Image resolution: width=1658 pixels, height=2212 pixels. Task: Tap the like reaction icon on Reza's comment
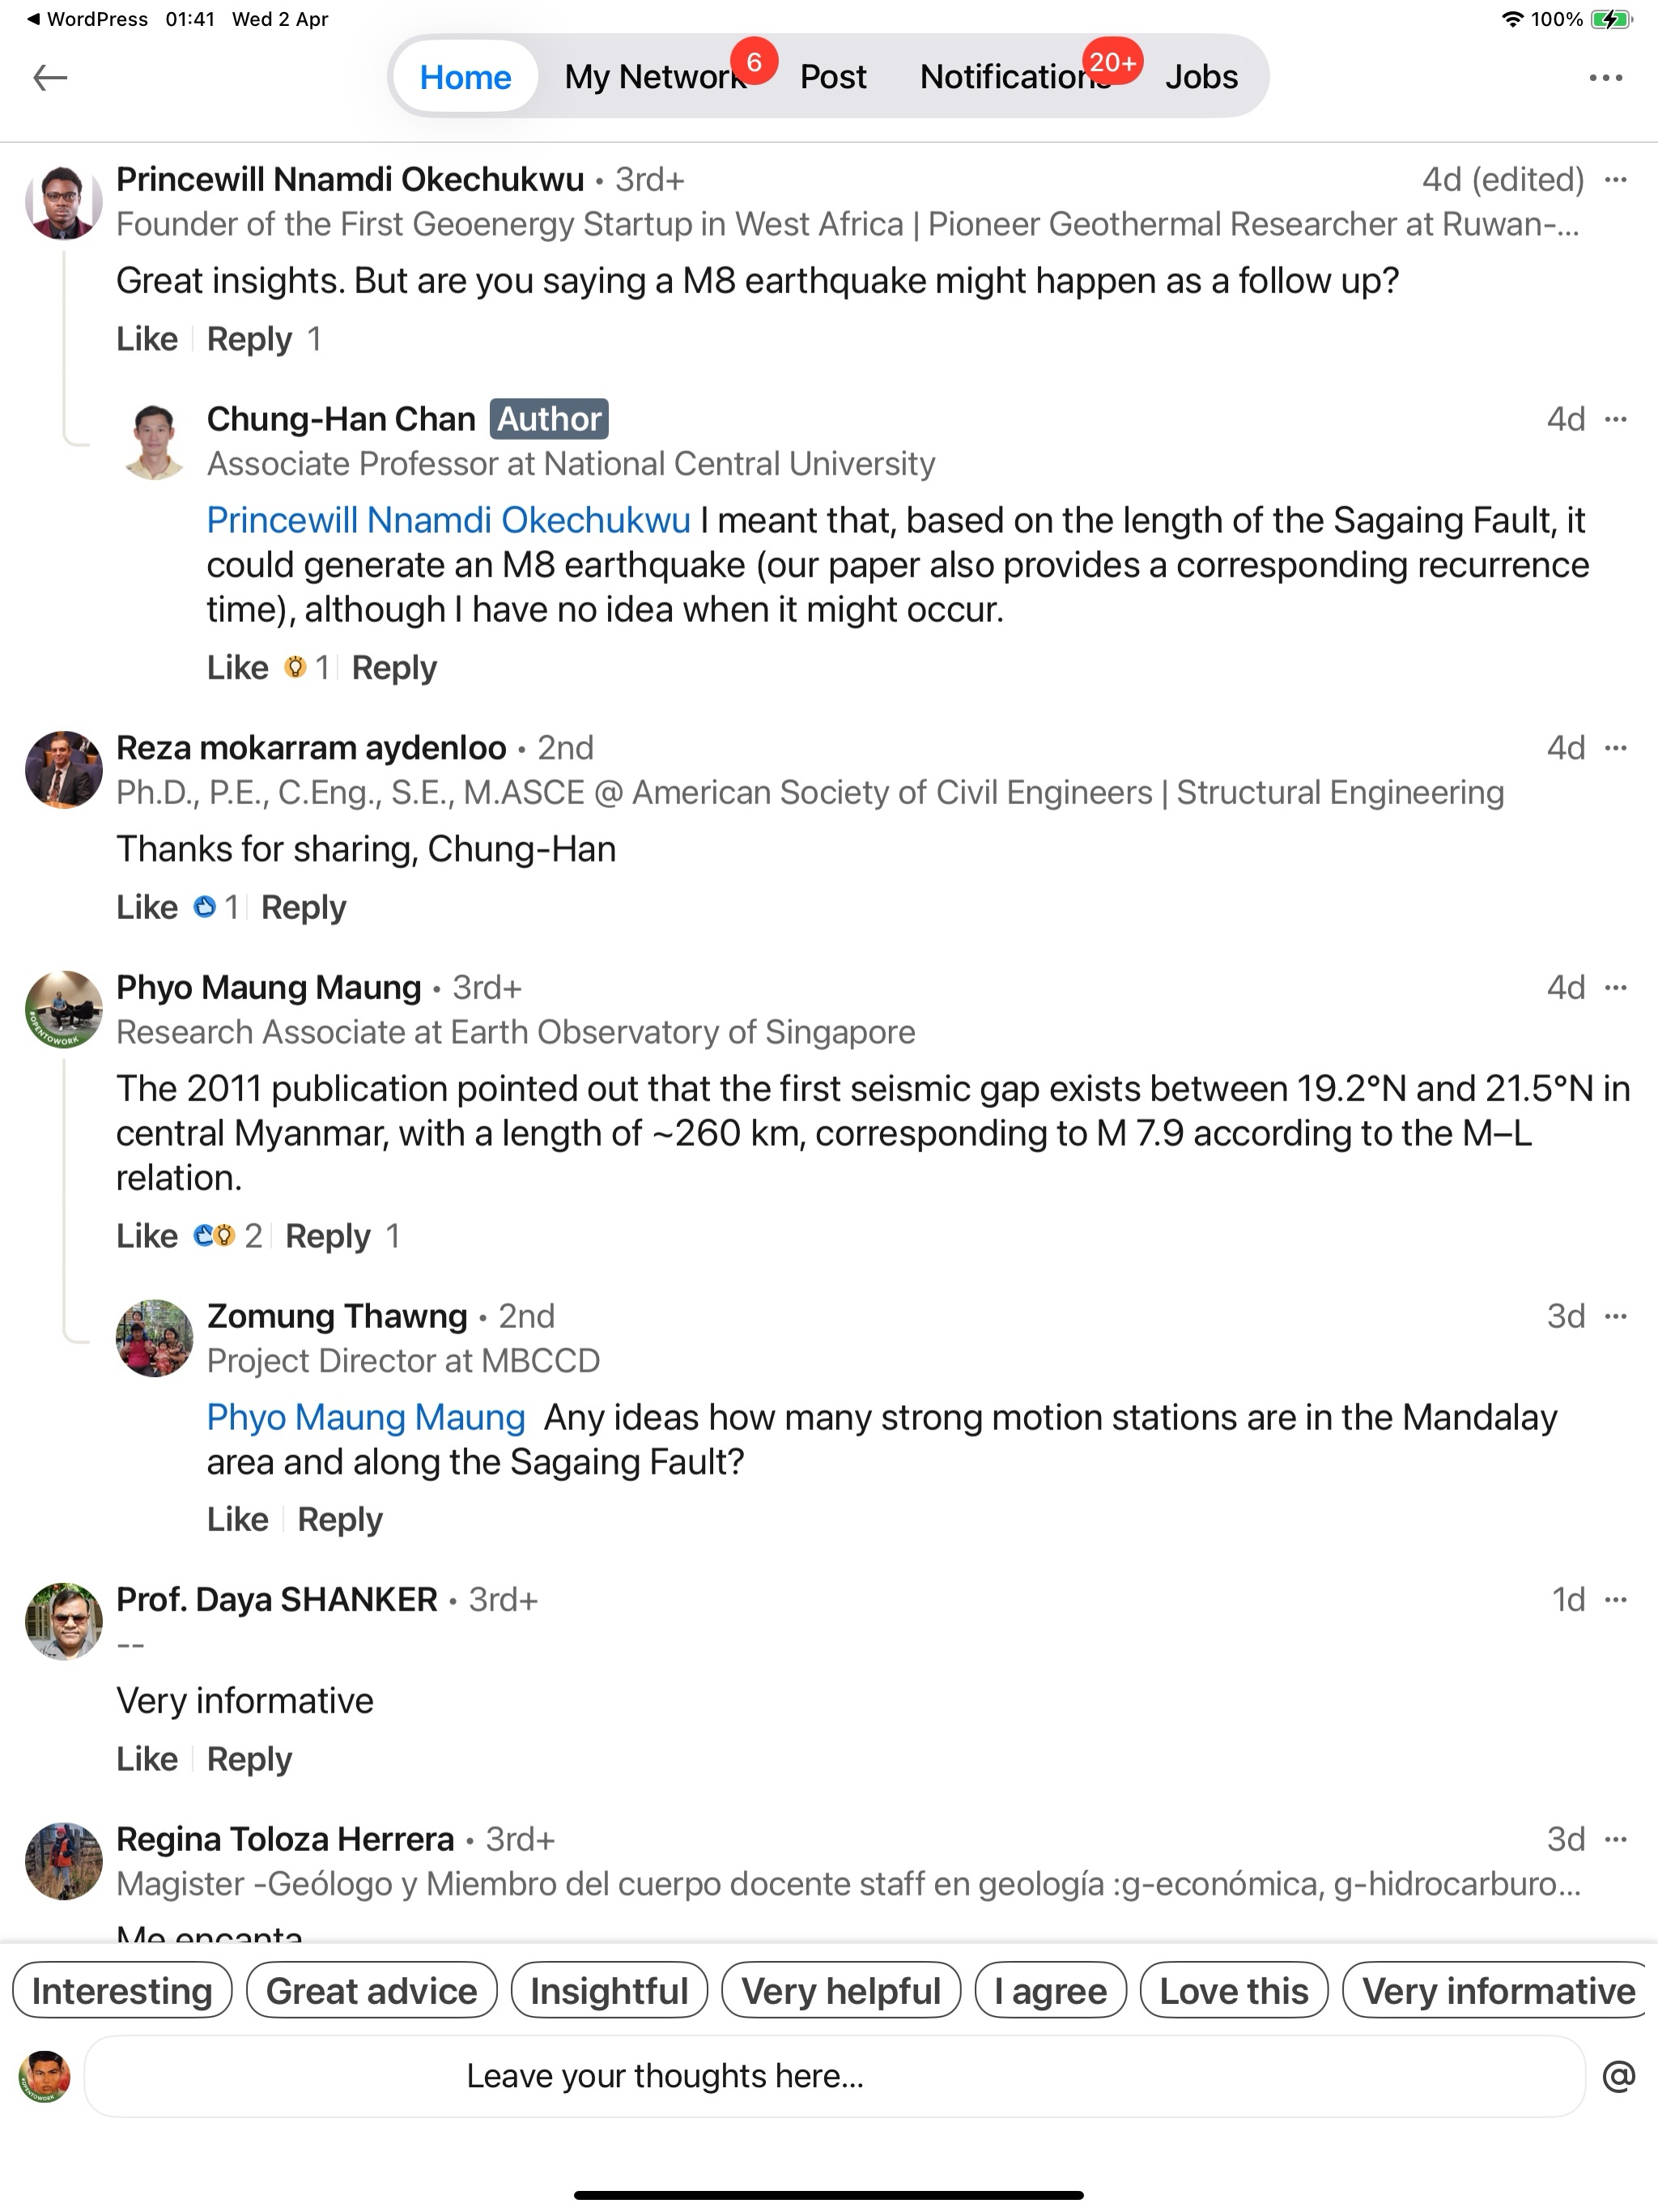[205, 907]
